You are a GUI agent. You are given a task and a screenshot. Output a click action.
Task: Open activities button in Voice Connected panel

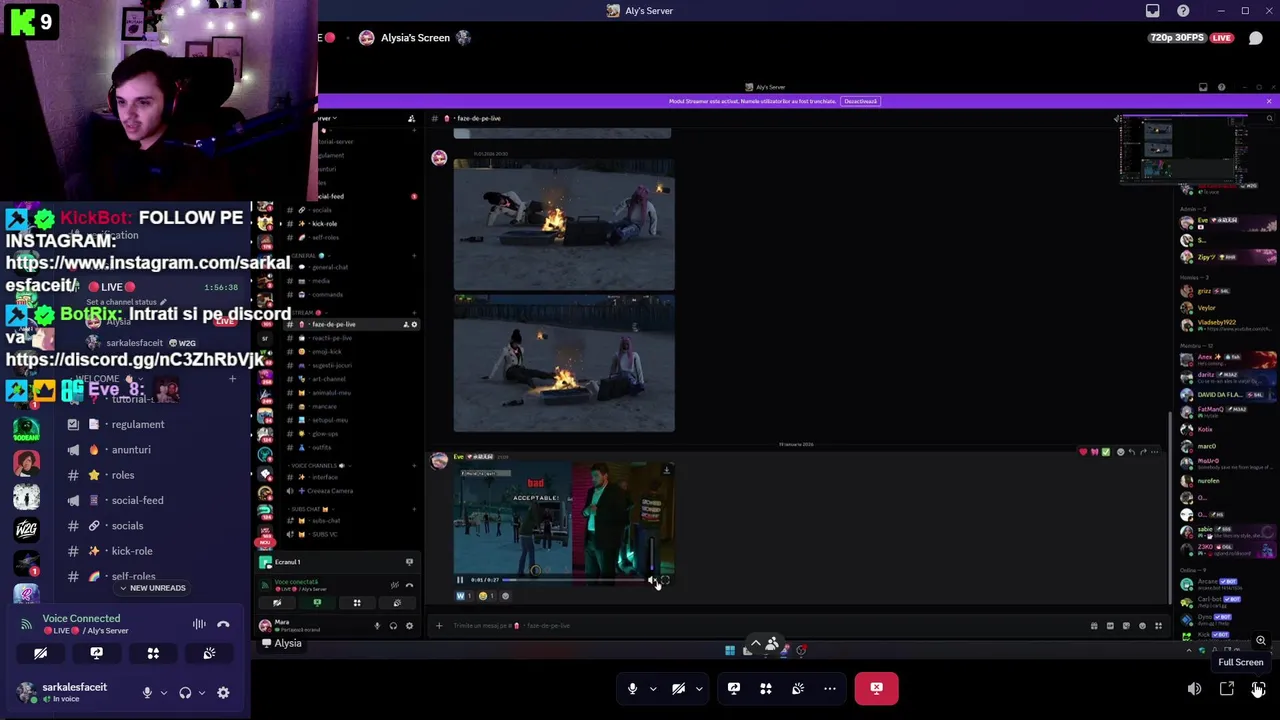[153, 653]
